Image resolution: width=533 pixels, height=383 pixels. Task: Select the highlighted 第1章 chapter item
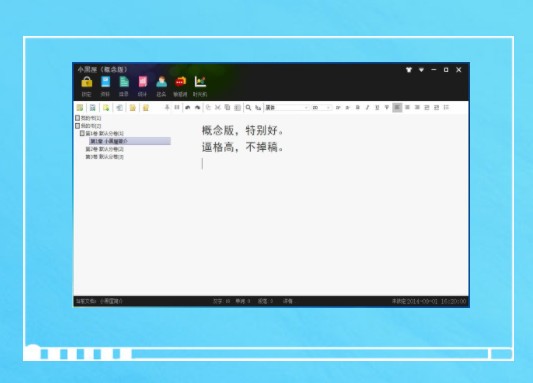[x=130, y=141]
